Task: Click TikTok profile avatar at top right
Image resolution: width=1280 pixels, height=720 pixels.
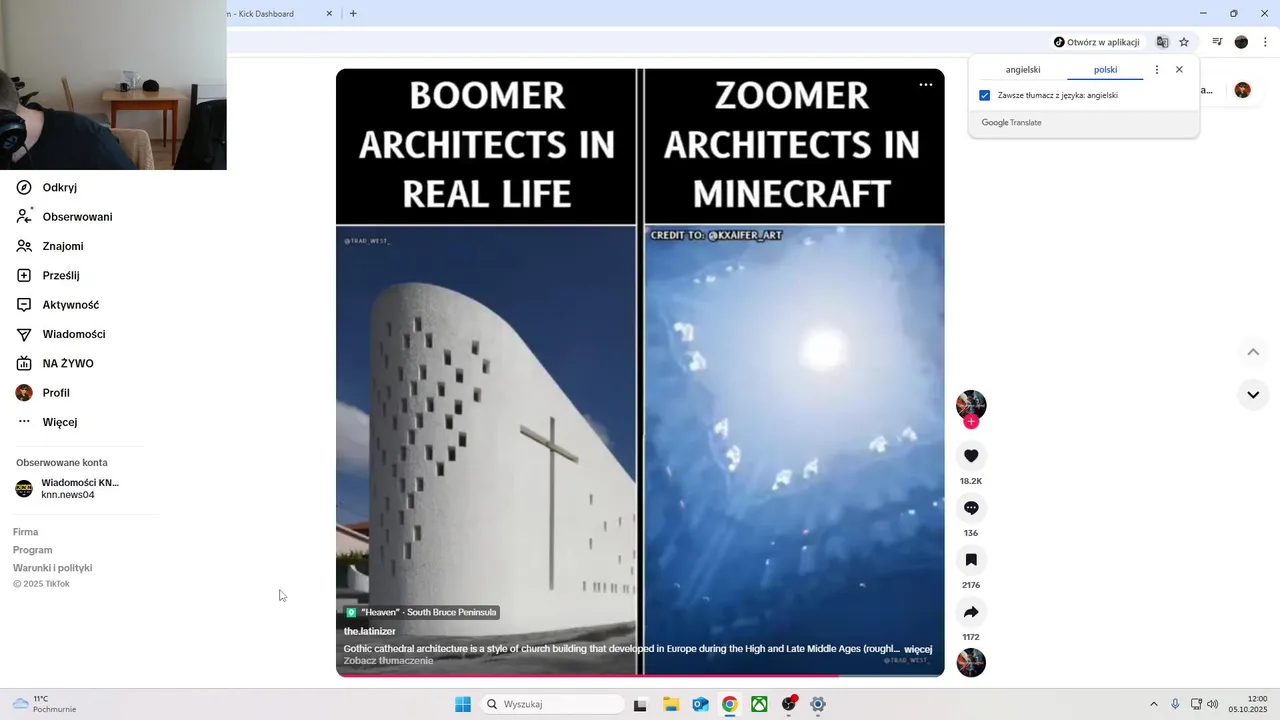Action: pos(1242,90)
